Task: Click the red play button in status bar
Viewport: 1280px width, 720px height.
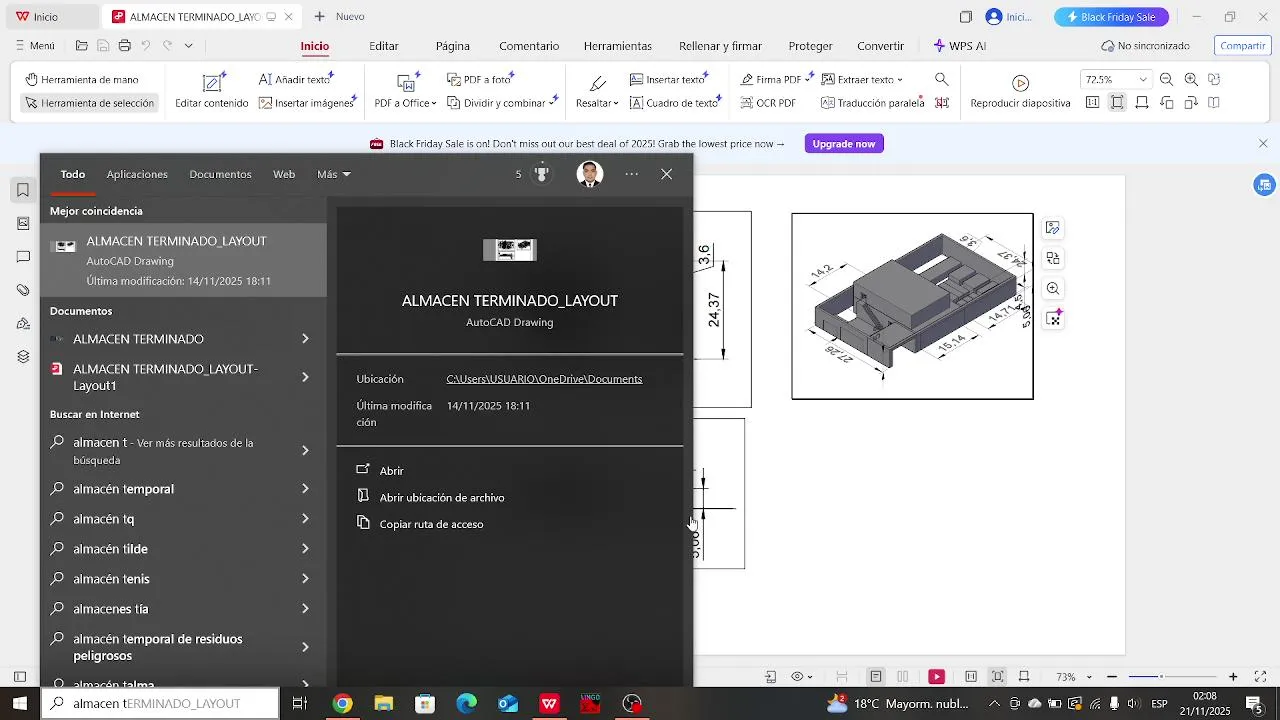Action: 937,677
